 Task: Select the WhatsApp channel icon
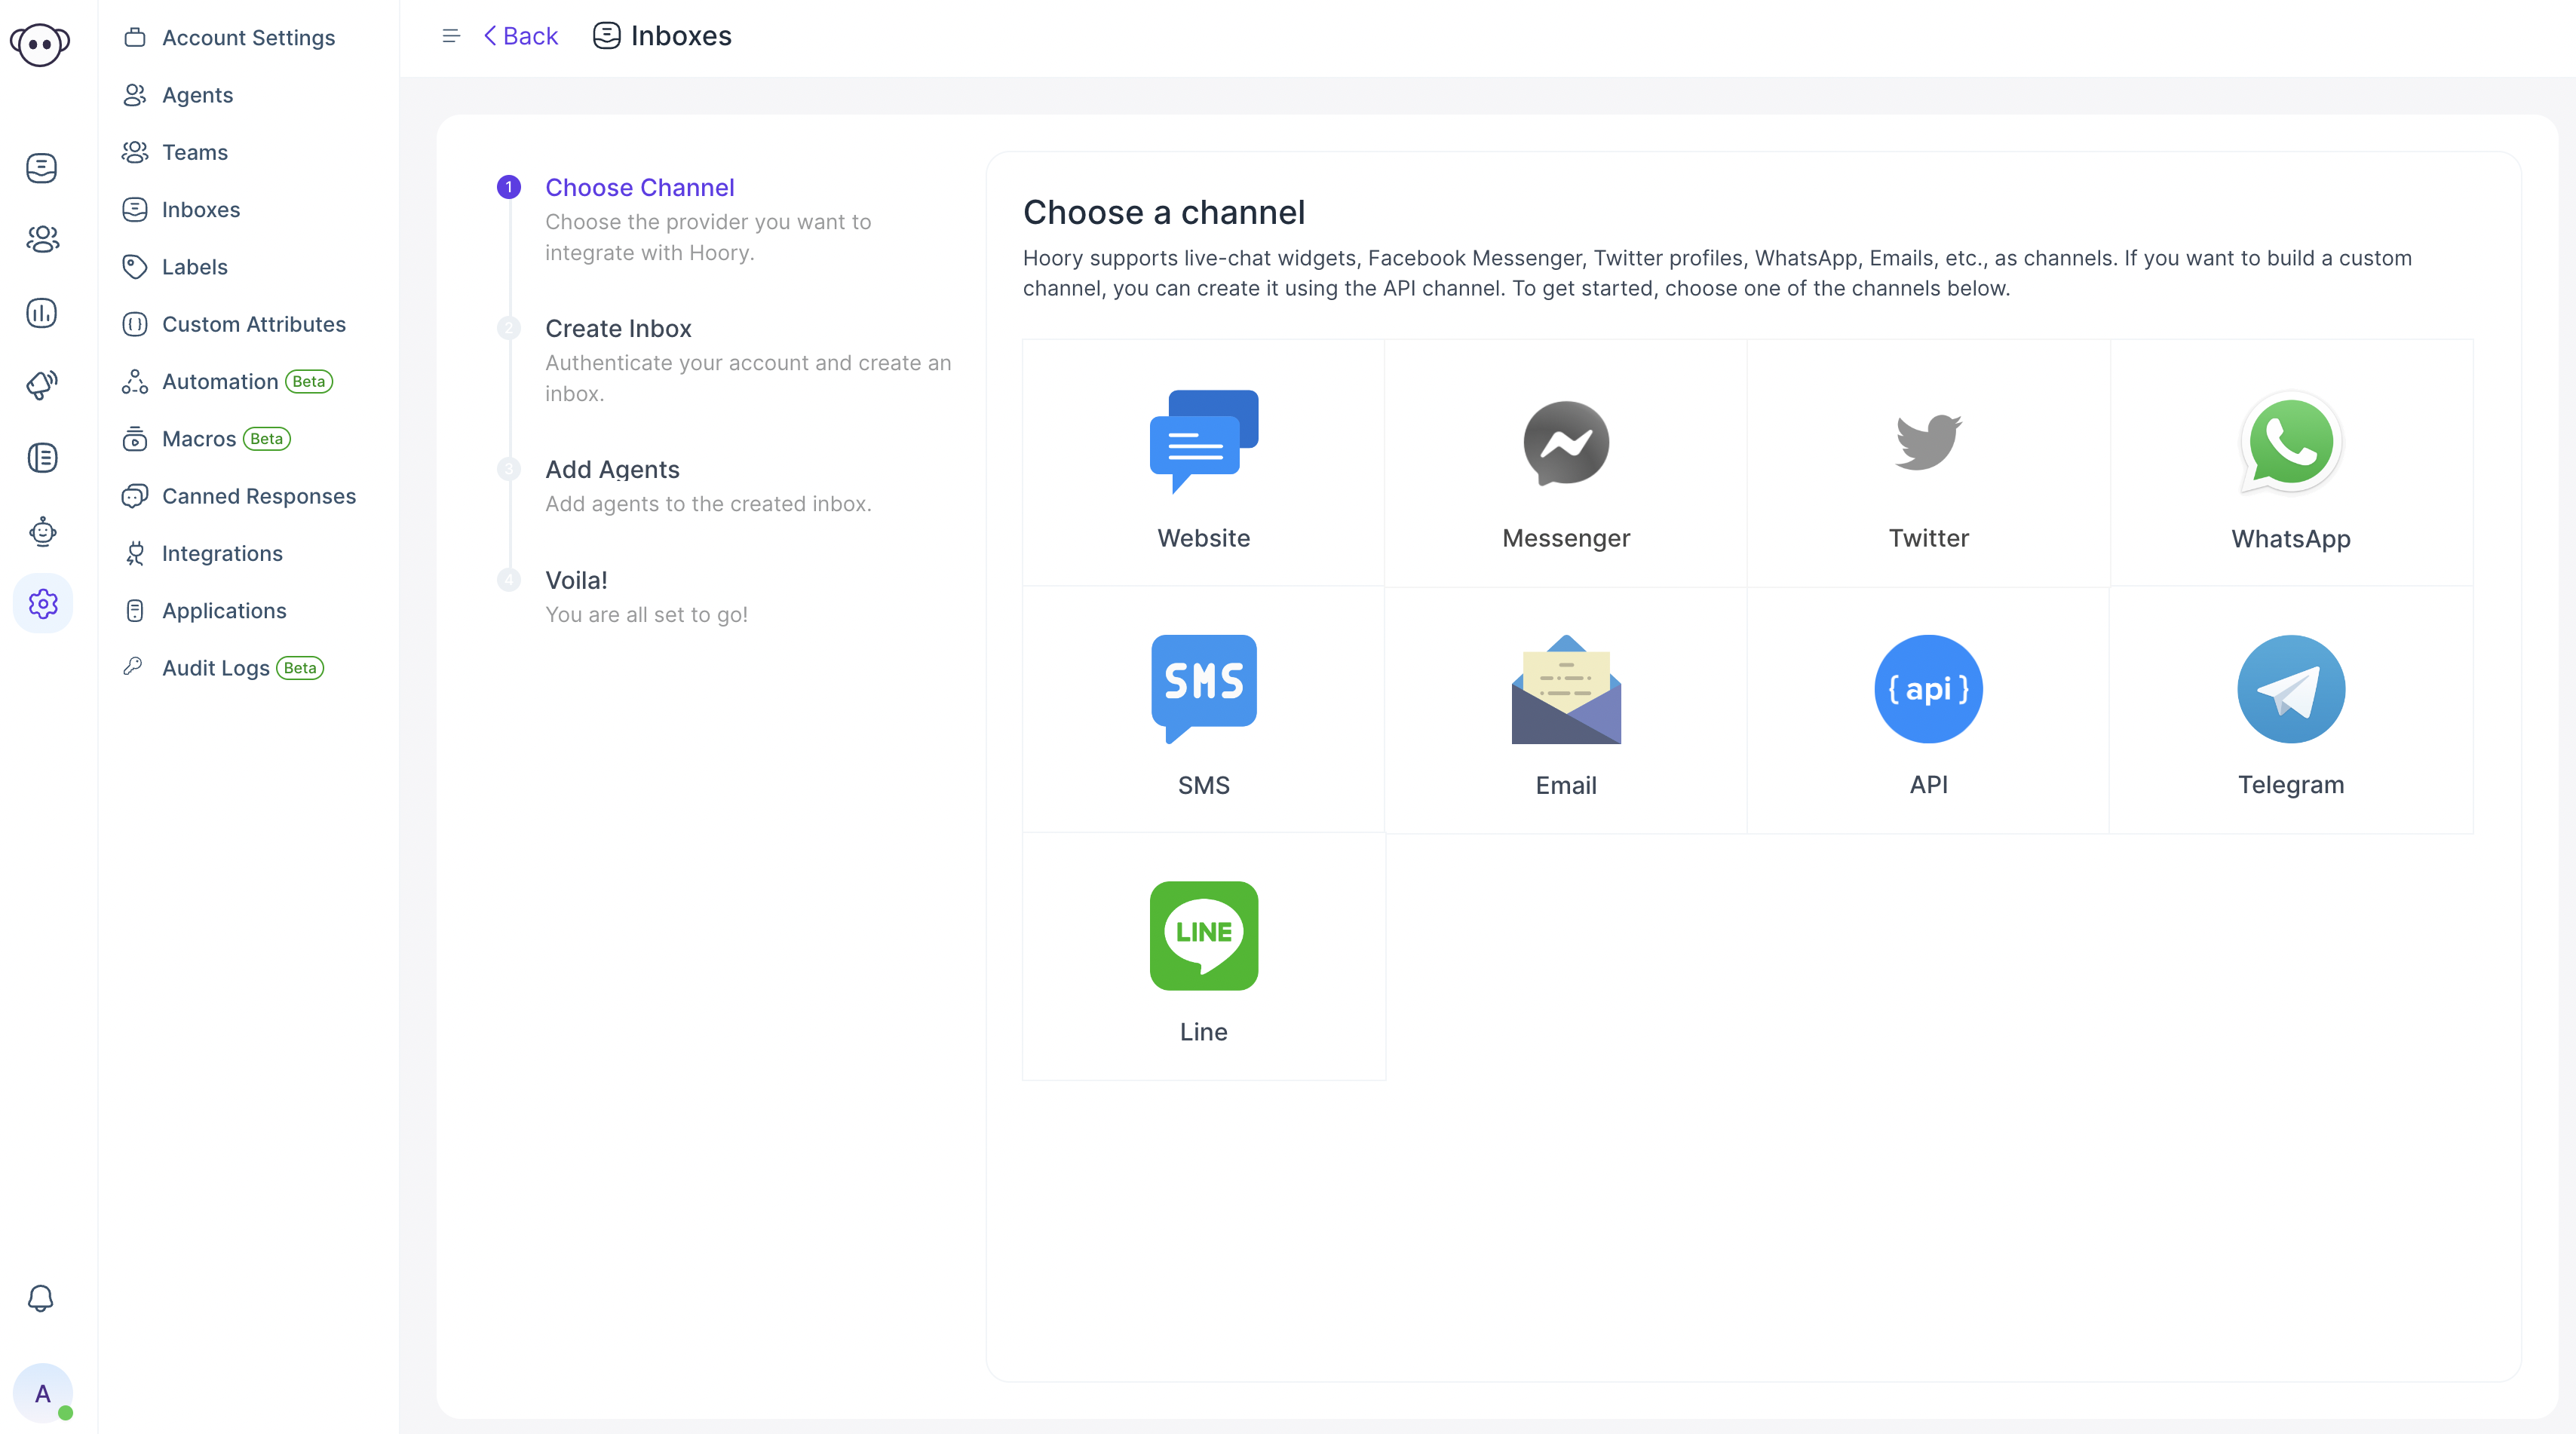(x=2290, y=443)
